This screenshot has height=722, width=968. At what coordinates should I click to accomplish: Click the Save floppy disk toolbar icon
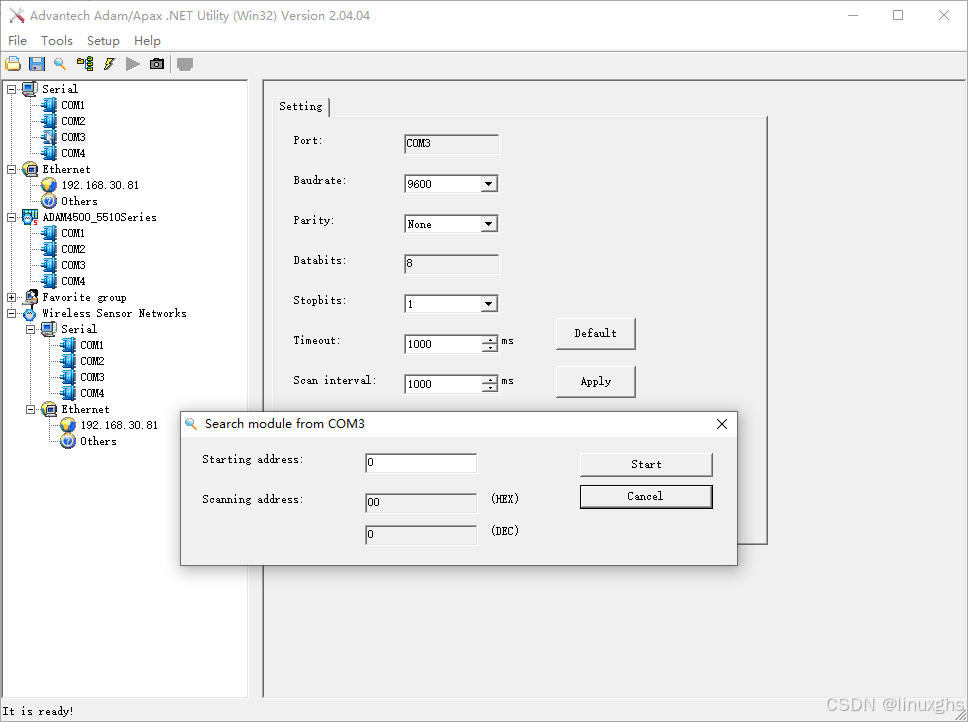click(37, 64)
